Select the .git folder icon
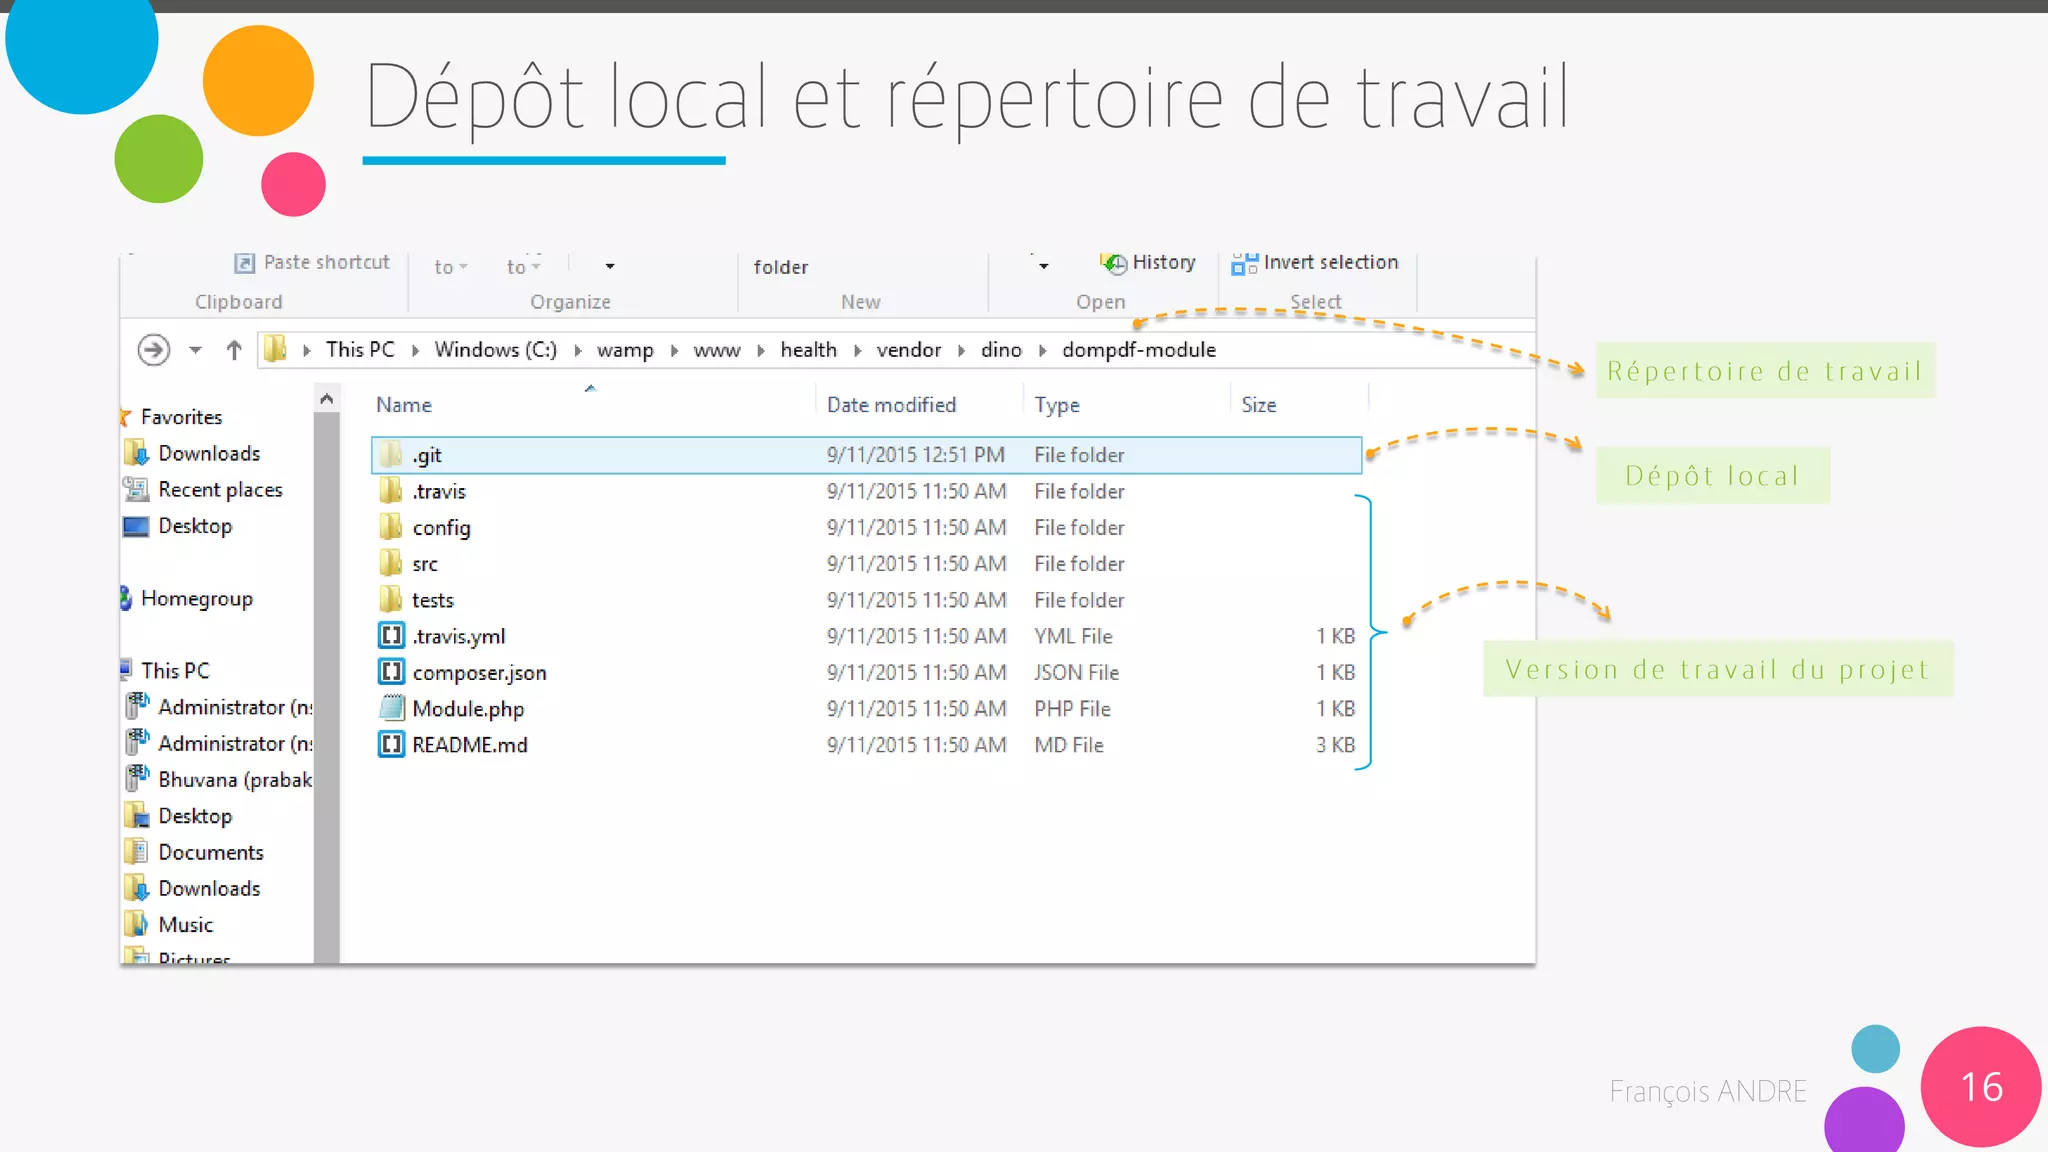Image resolution: width=2048 pixels, height=1152 pixels. point(391,455)
